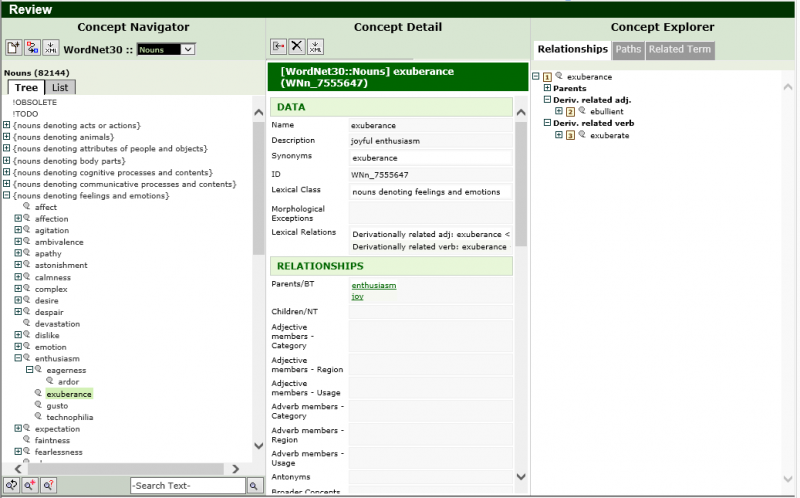800x498 pixels.
Task: Click the search button next to Search Text
Action: [x=254, y=486]
